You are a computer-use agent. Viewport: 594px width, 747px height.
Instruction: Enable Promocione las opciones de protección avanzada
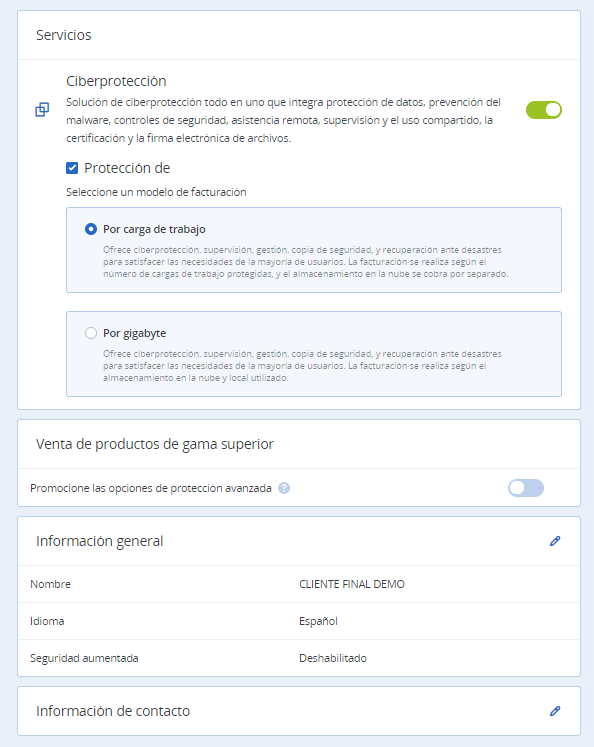[x=526, y=488]
